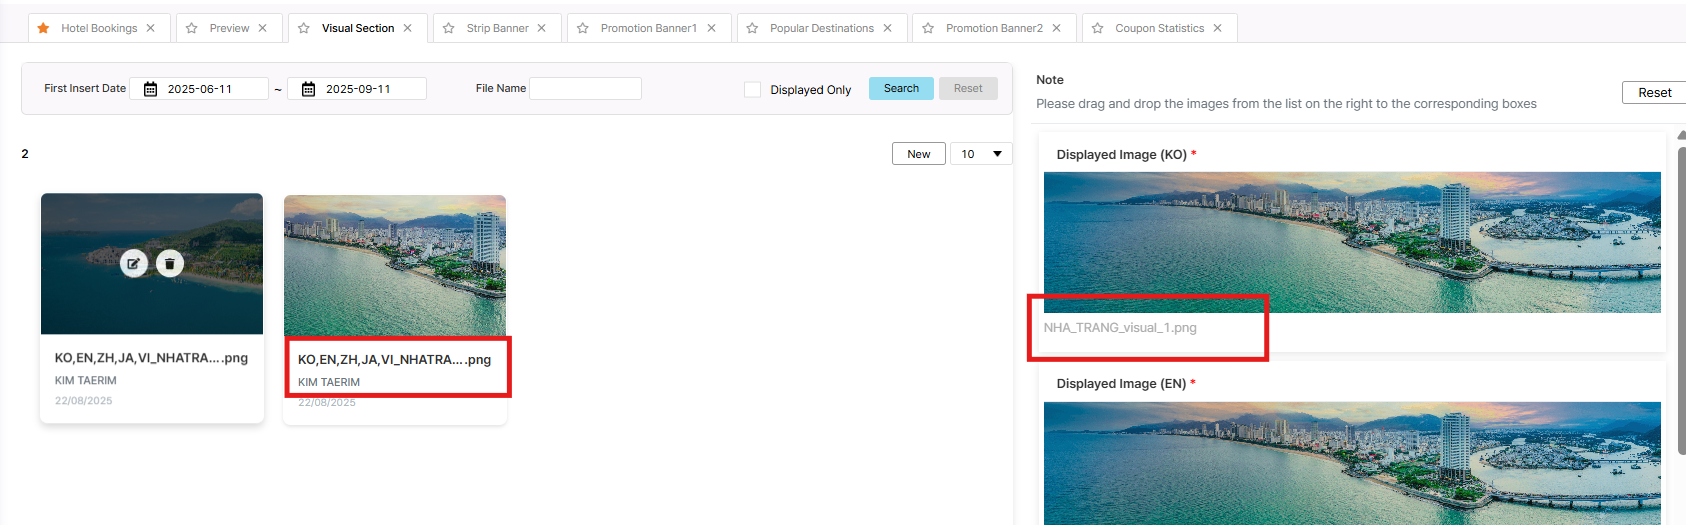Enable the Displayed Only checkbox

[x=752, y=90]
